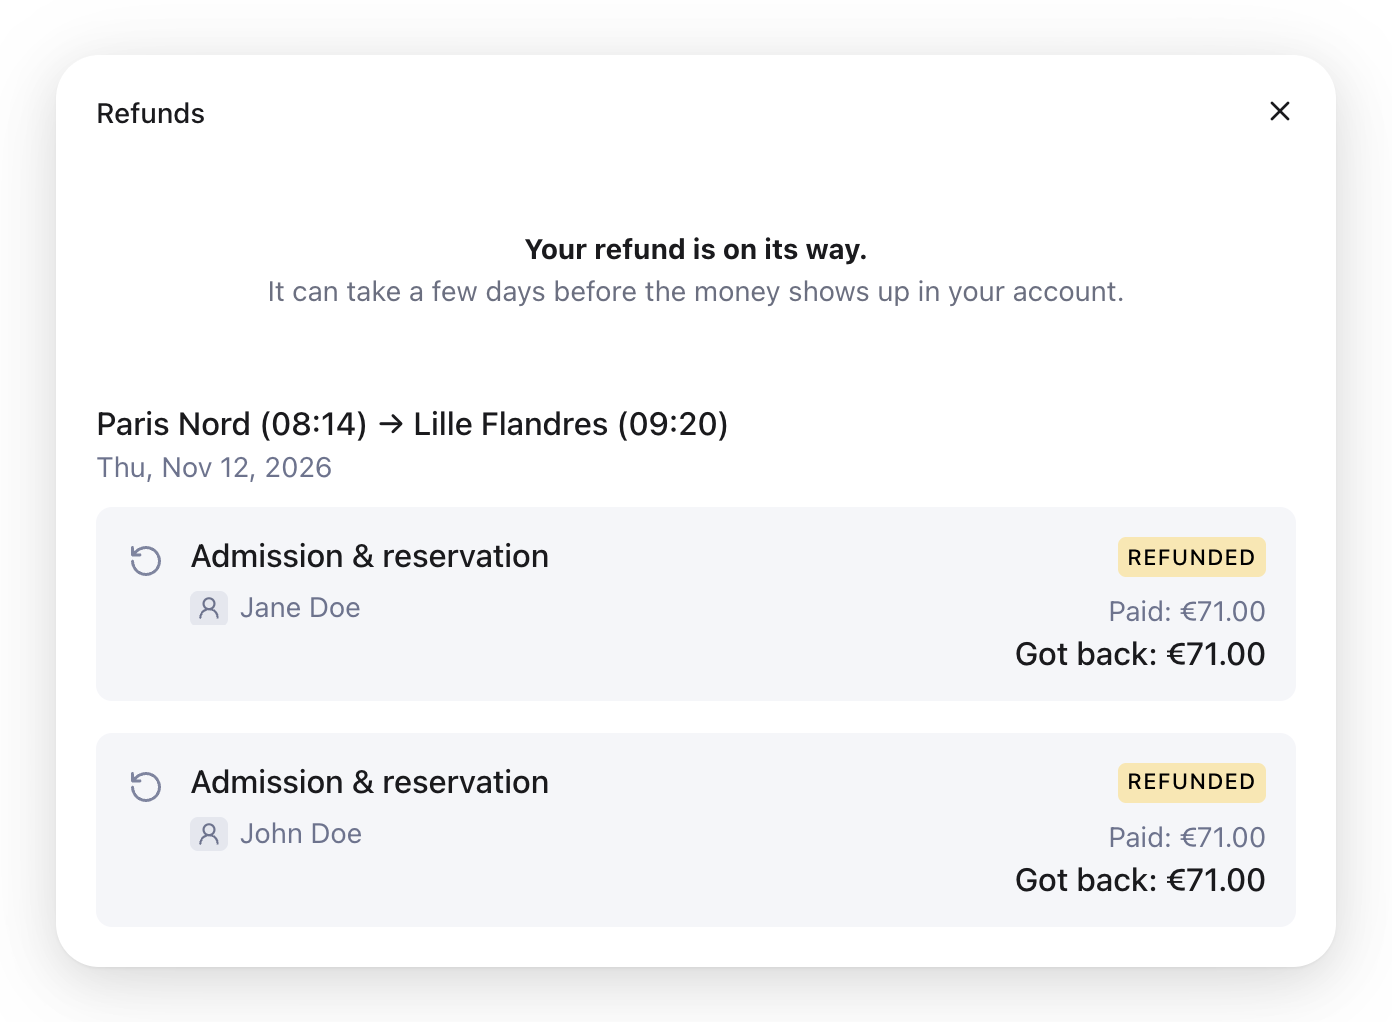Screen dimensions: 1392x1022
Task: Click "Paid: €71.00" in Jane Doe's card
Action: (1187, 611)
